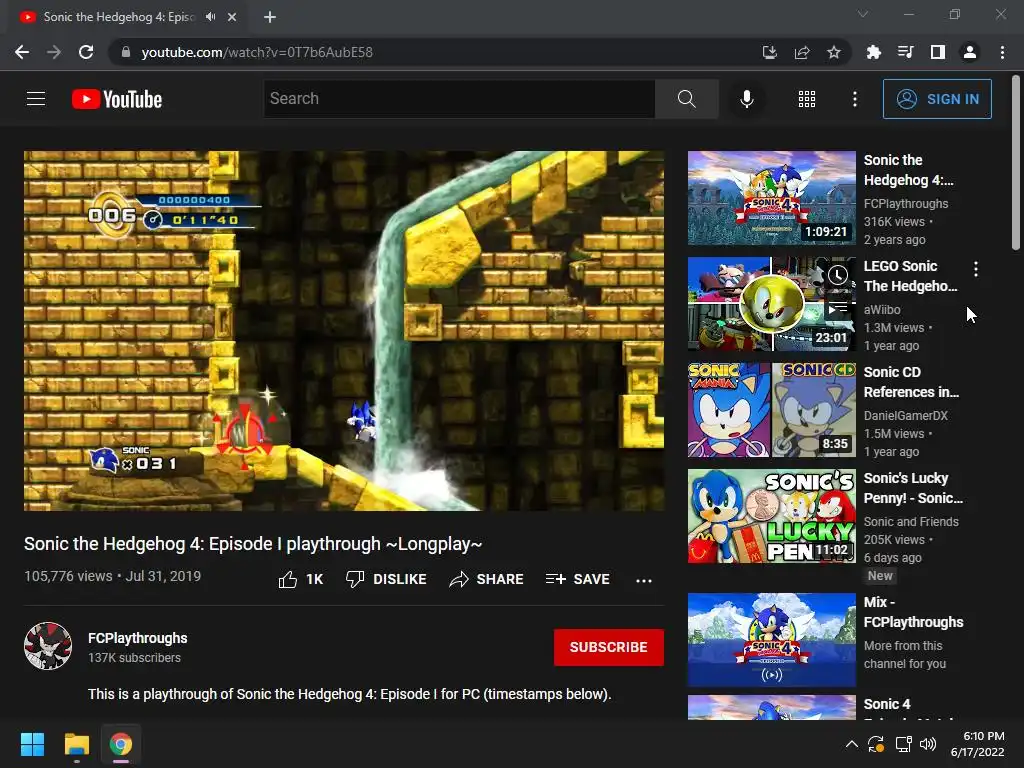Open YouTube settings three-dot menu
Image resolution: width=1024 pixels, height=768 pixels.
point(854,99)
